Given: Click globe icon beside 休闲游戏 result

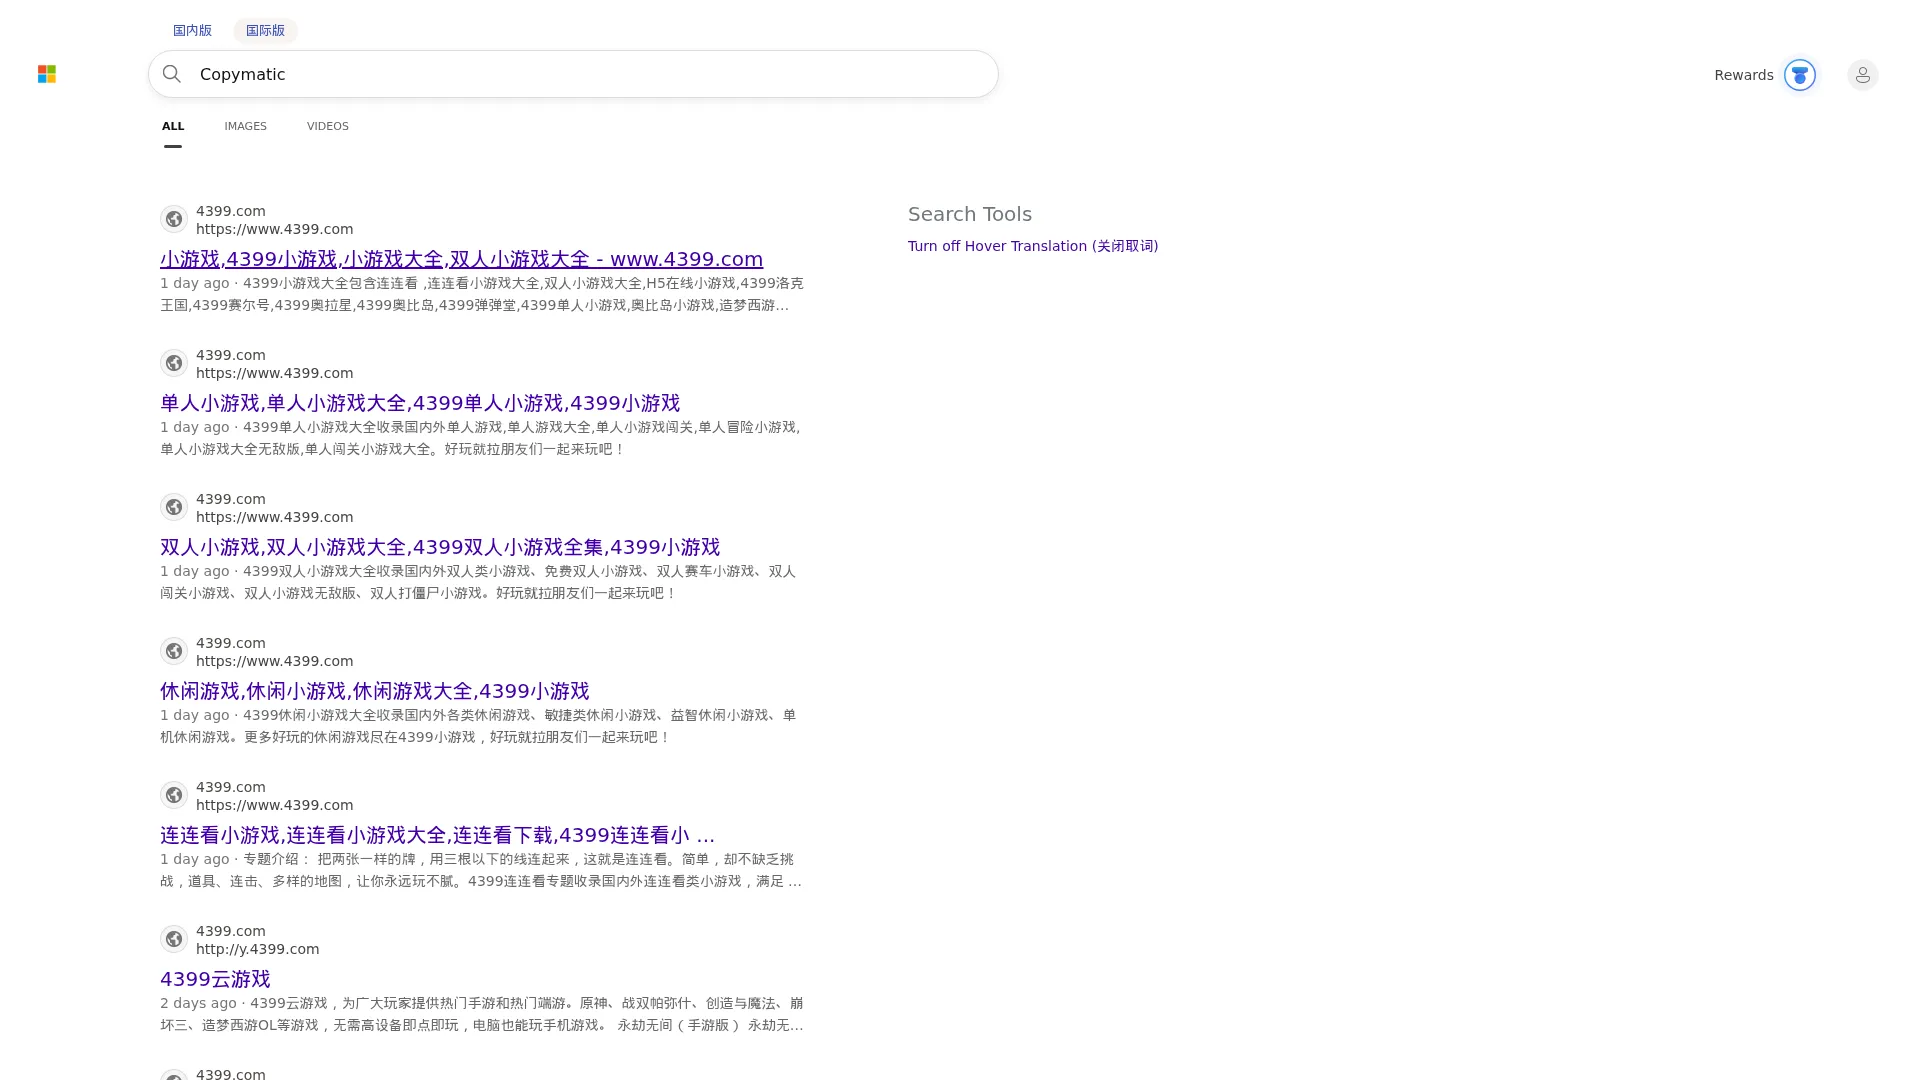Looking at the screenshot, I should (x=174, y=651).
